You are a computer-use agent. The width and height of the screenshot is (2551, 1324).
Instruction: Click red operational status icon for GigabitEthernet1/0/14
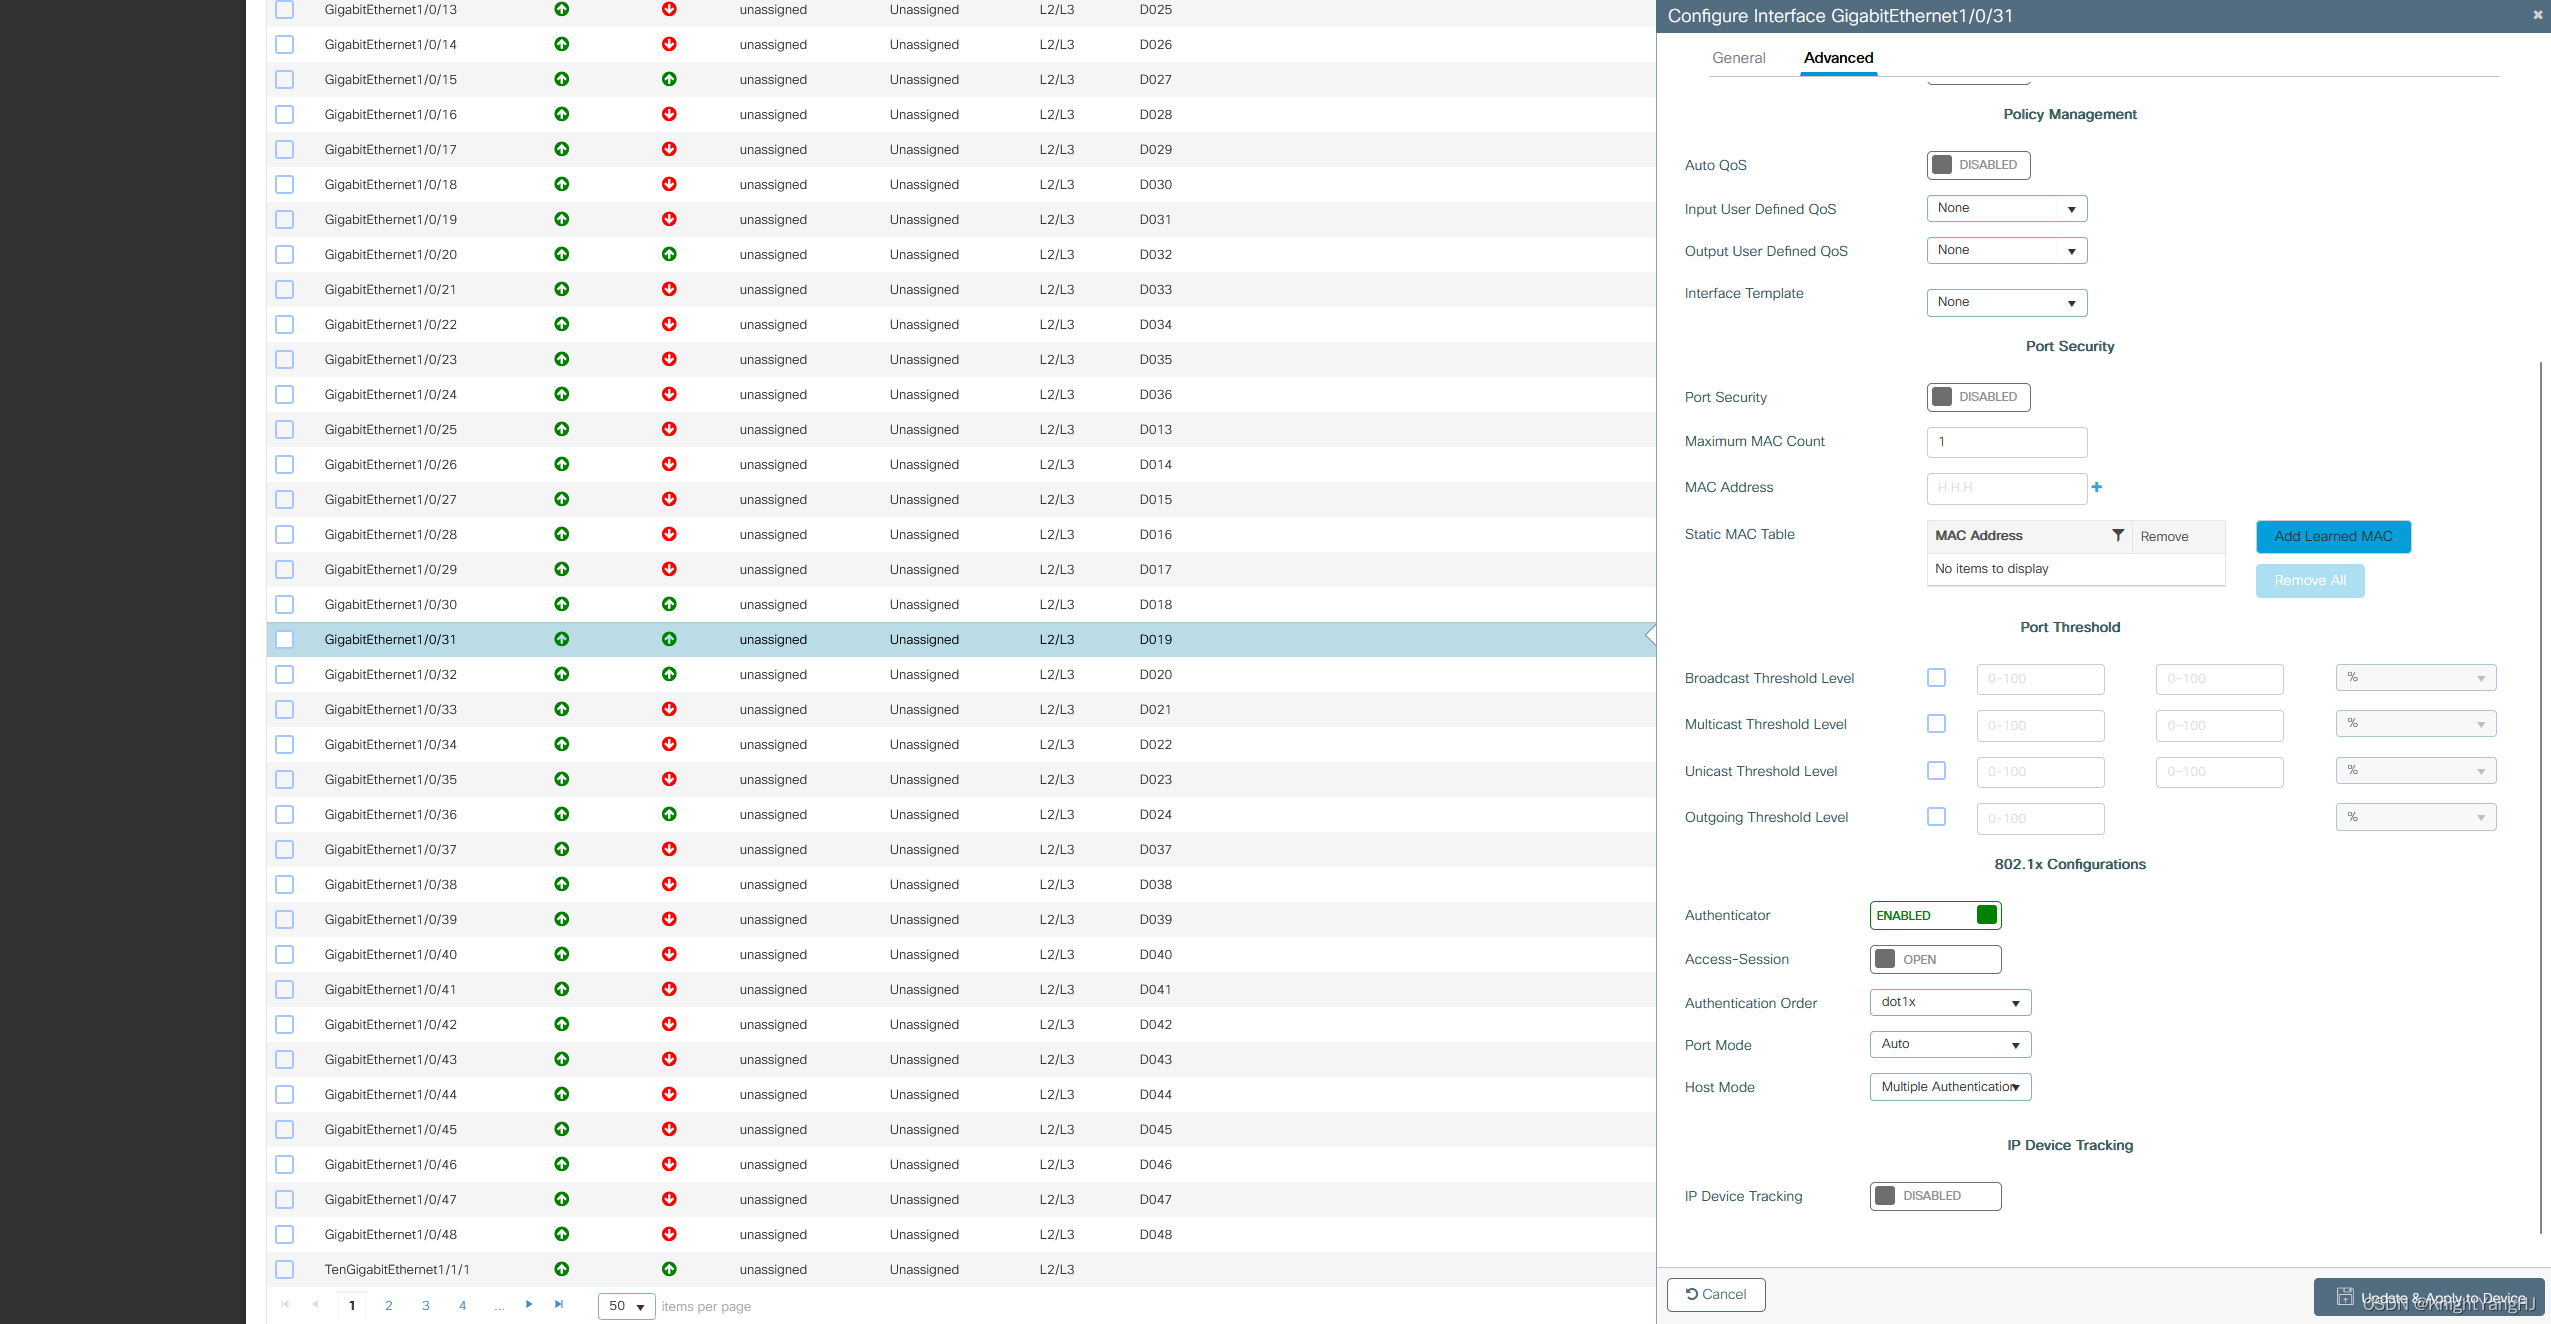pyautogui.click(x=669, y=44)
